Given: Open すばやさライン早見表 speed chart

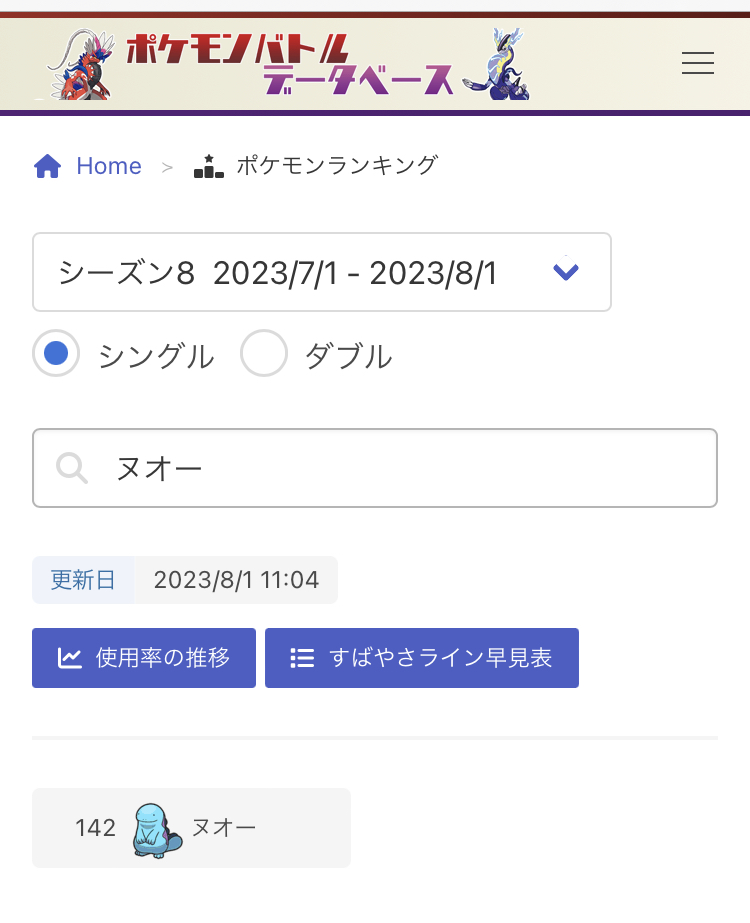Looking at the screenshot, I should (x=440, y=658).
